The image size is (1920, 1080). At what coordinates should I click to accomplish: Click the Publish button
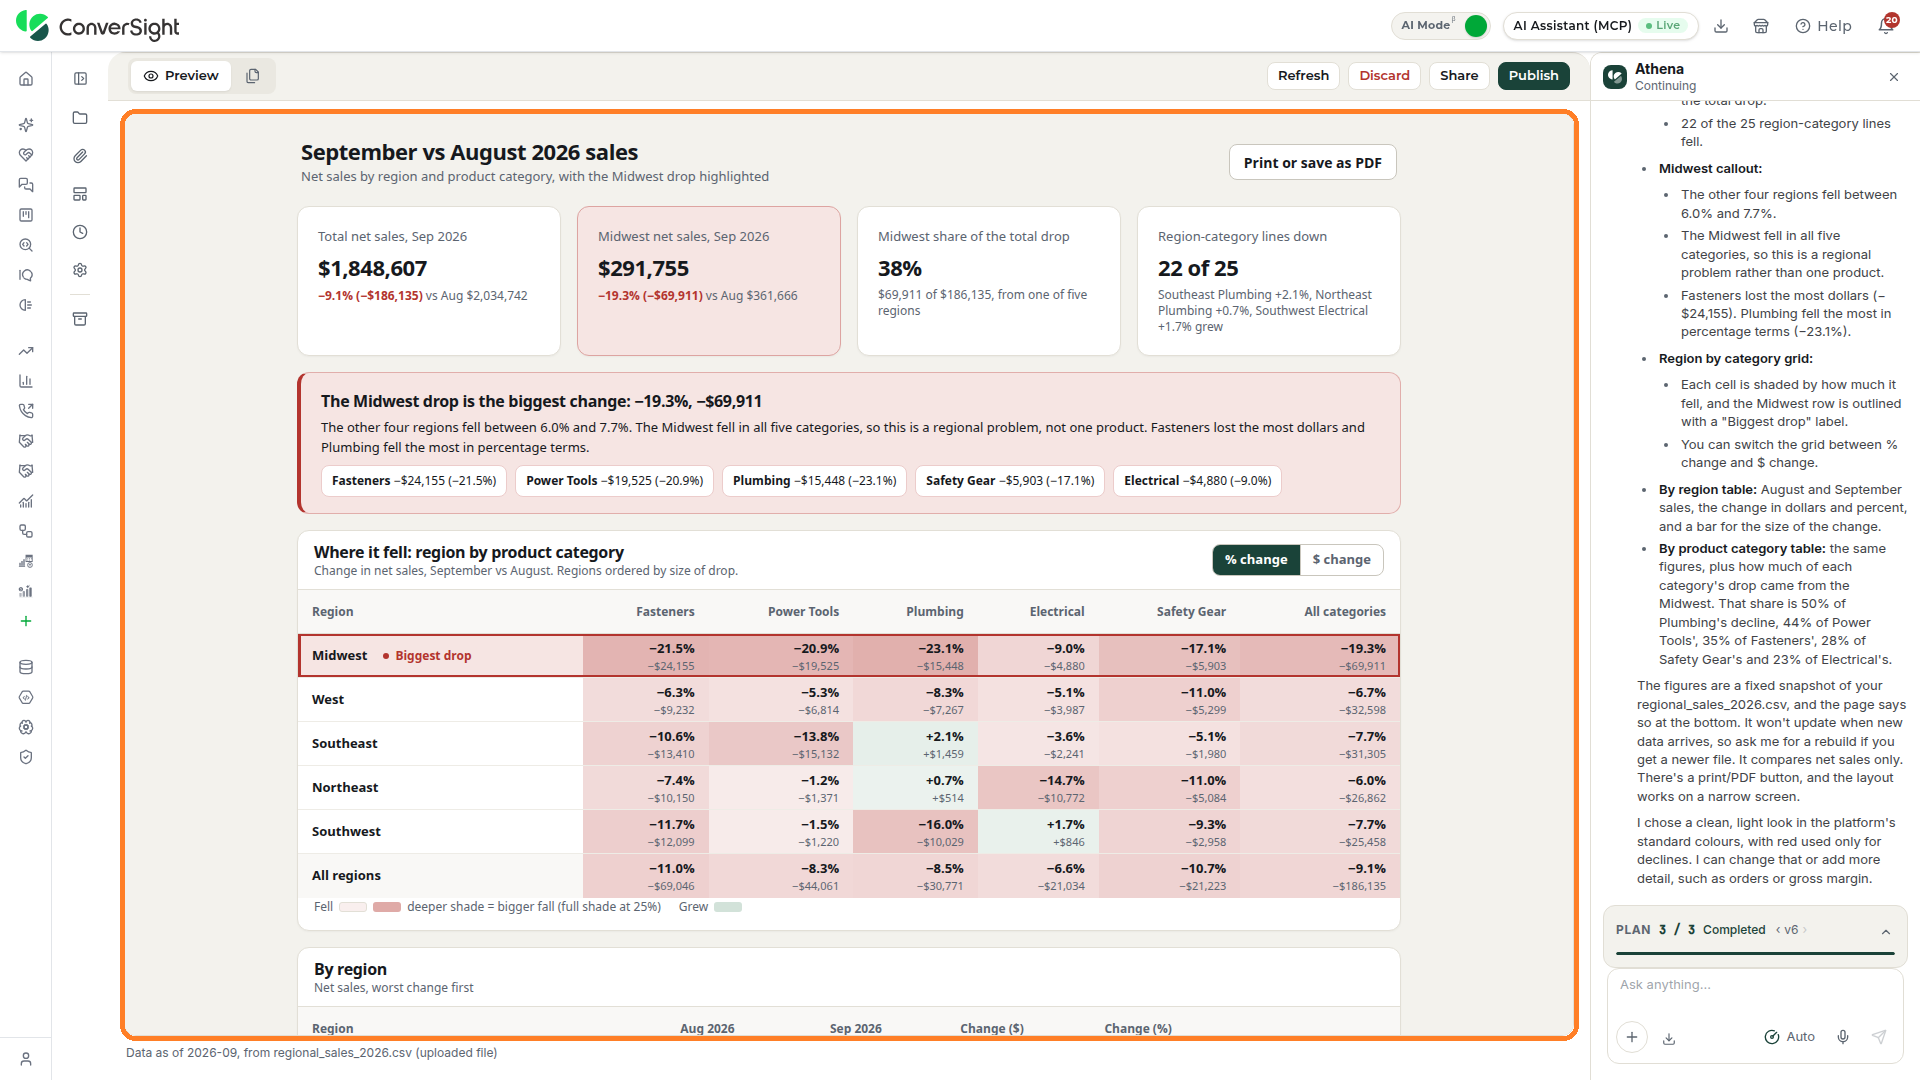(x=1533, y=76)
